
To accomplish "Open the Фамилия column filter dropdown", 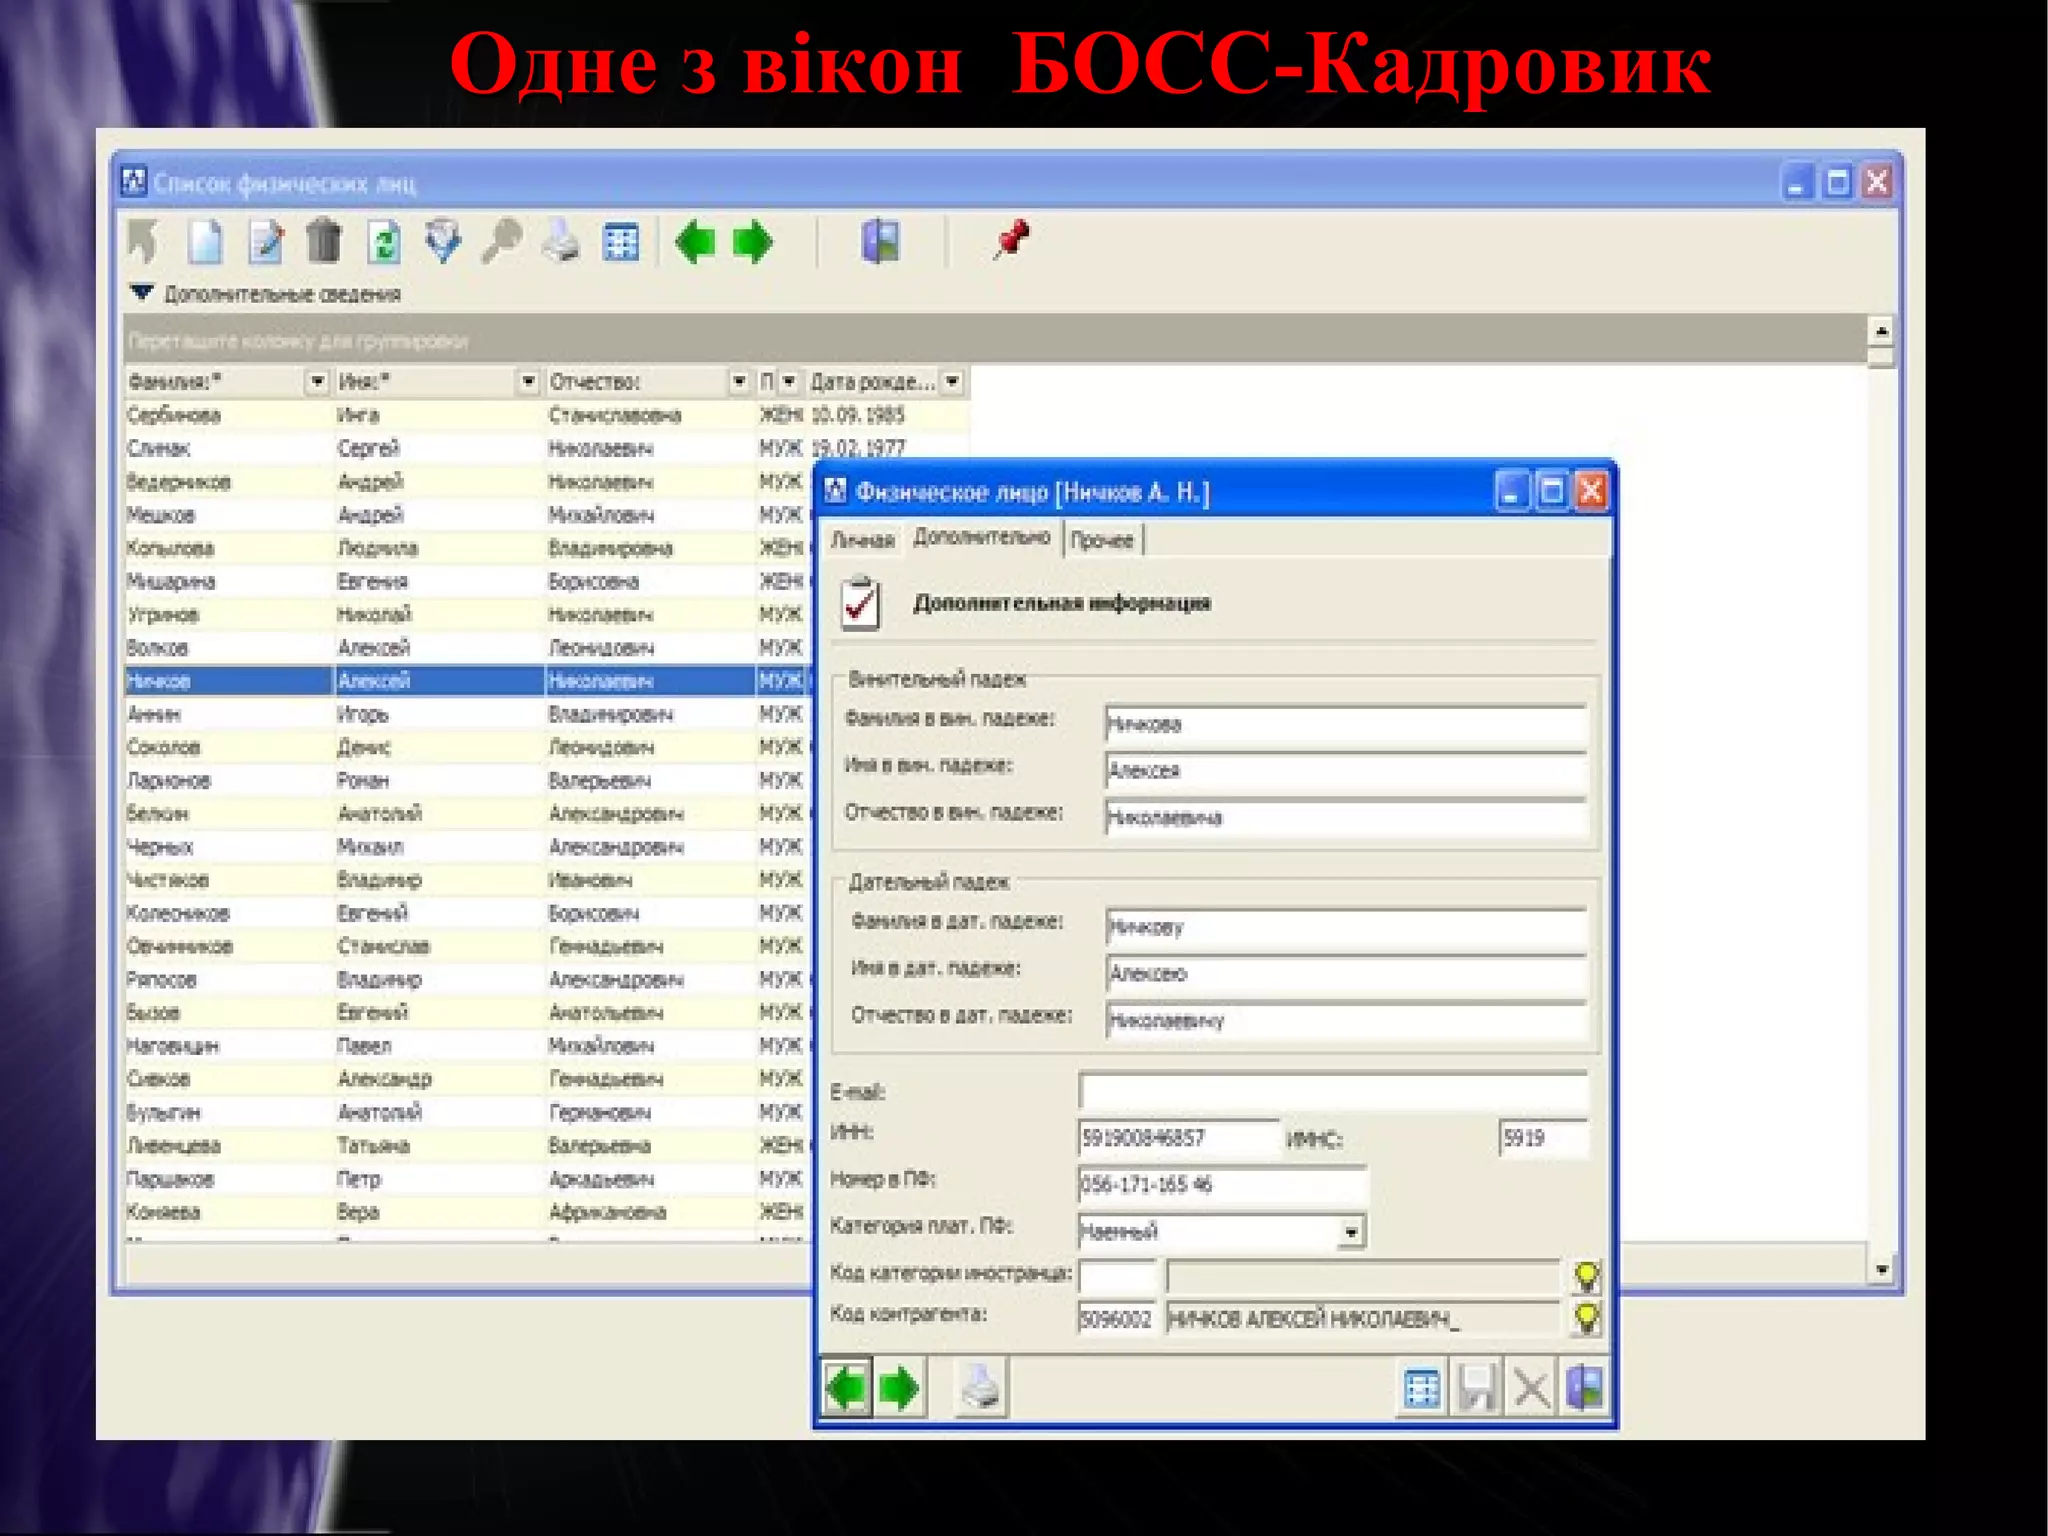I will pyautogui.click(x=317, y=381).
